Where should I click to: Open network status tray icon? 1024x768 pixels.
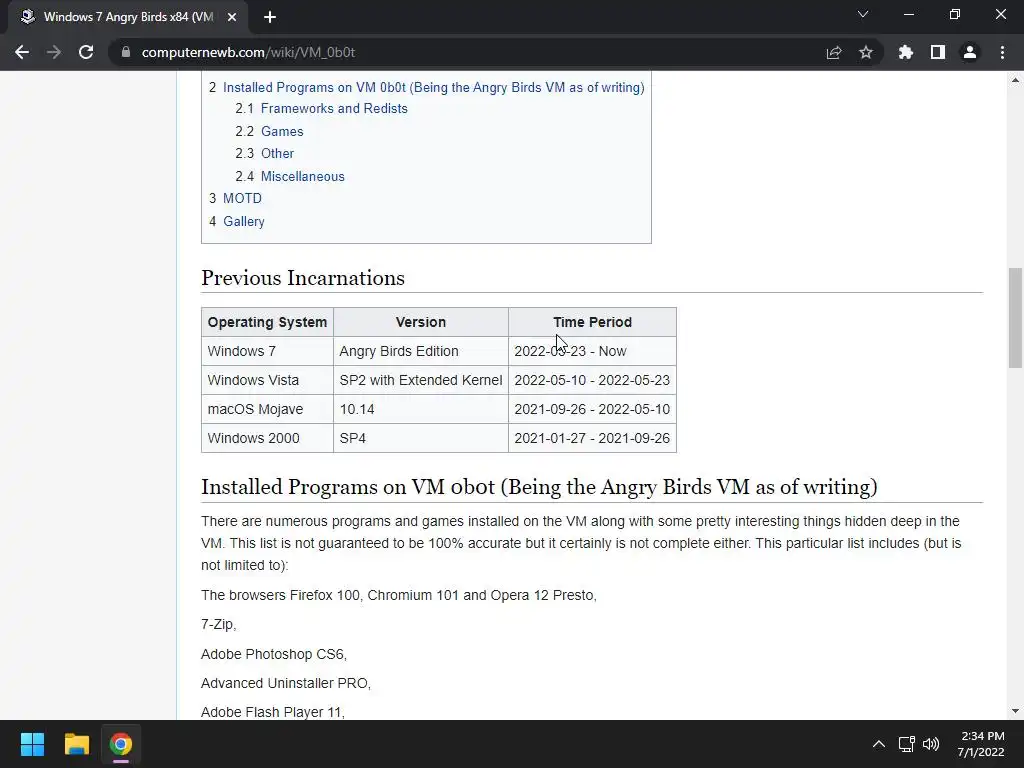click(906, 744)
